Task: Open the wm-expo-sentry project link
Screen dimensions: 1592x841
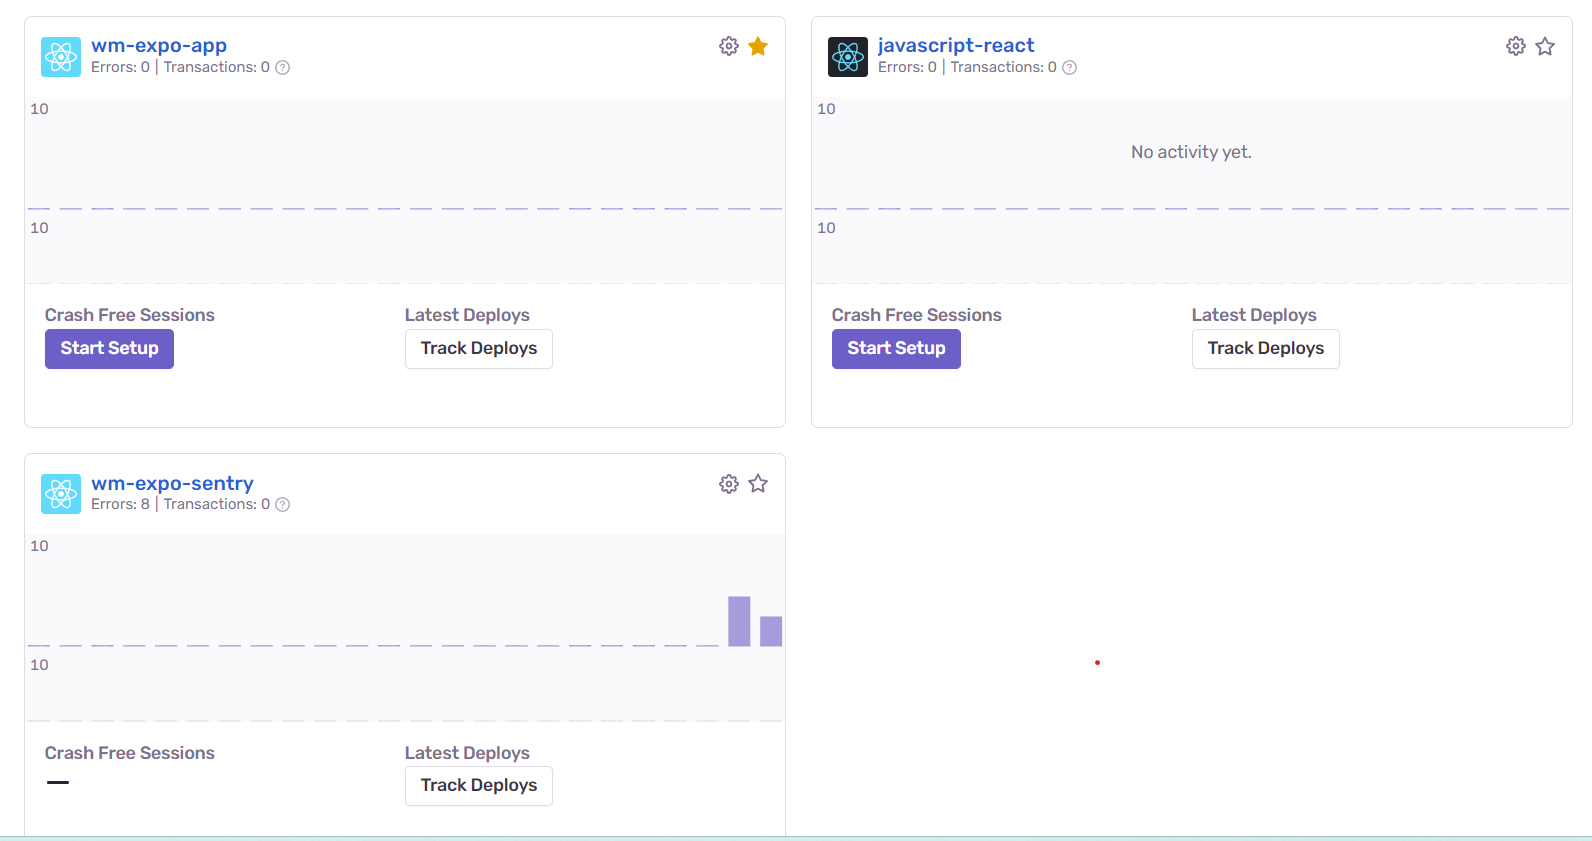Action: click(x=172, y=483)
